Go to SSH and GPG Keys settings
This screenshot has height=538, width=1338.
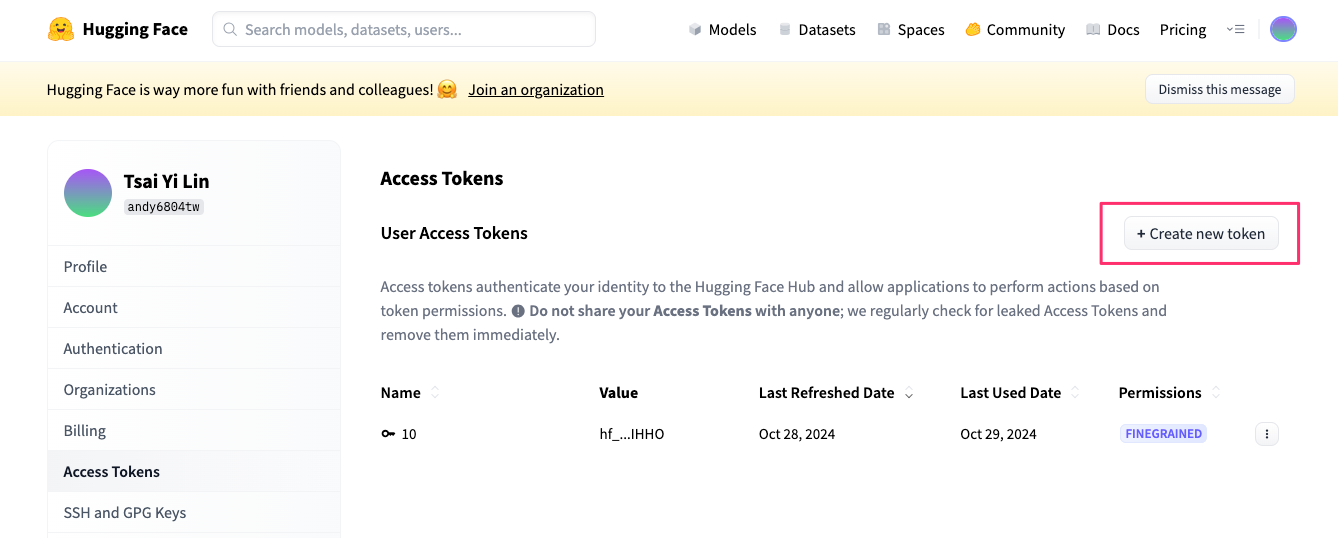click(x=125, y=513)
